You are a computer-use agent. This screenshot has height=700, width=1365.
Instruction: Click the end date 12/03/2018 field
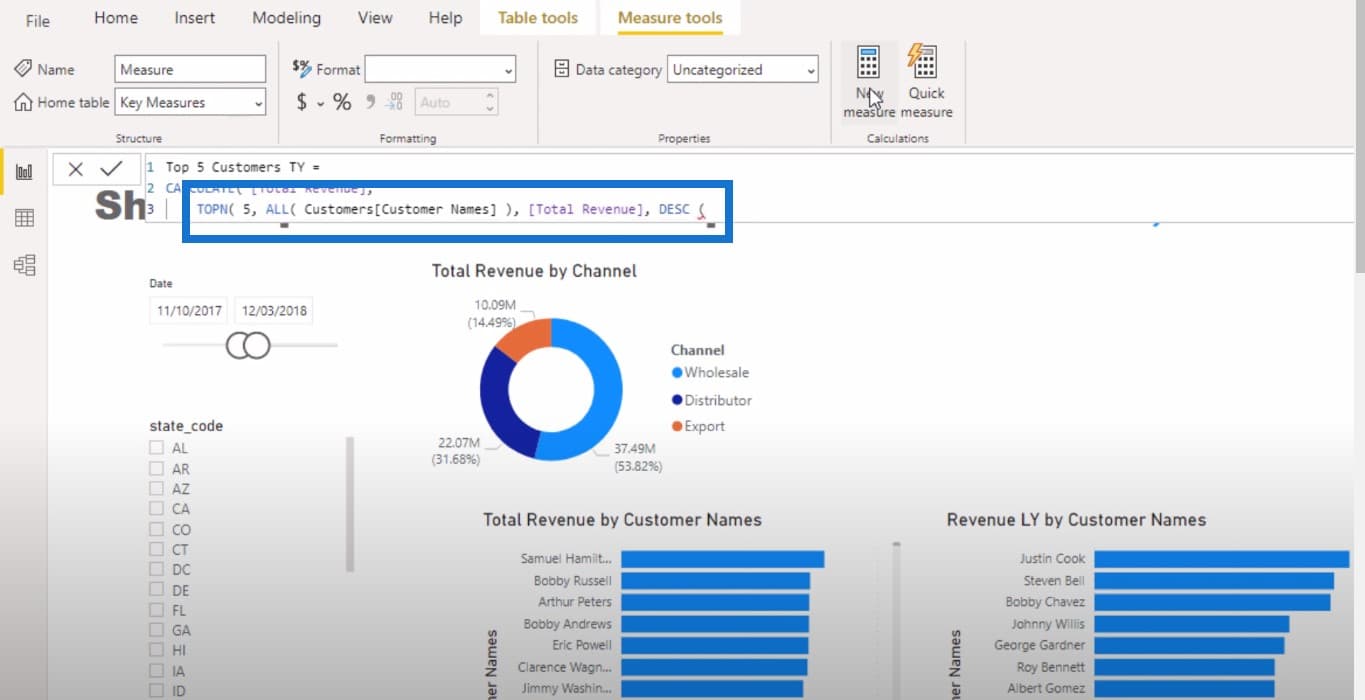(x=274, y=310)
